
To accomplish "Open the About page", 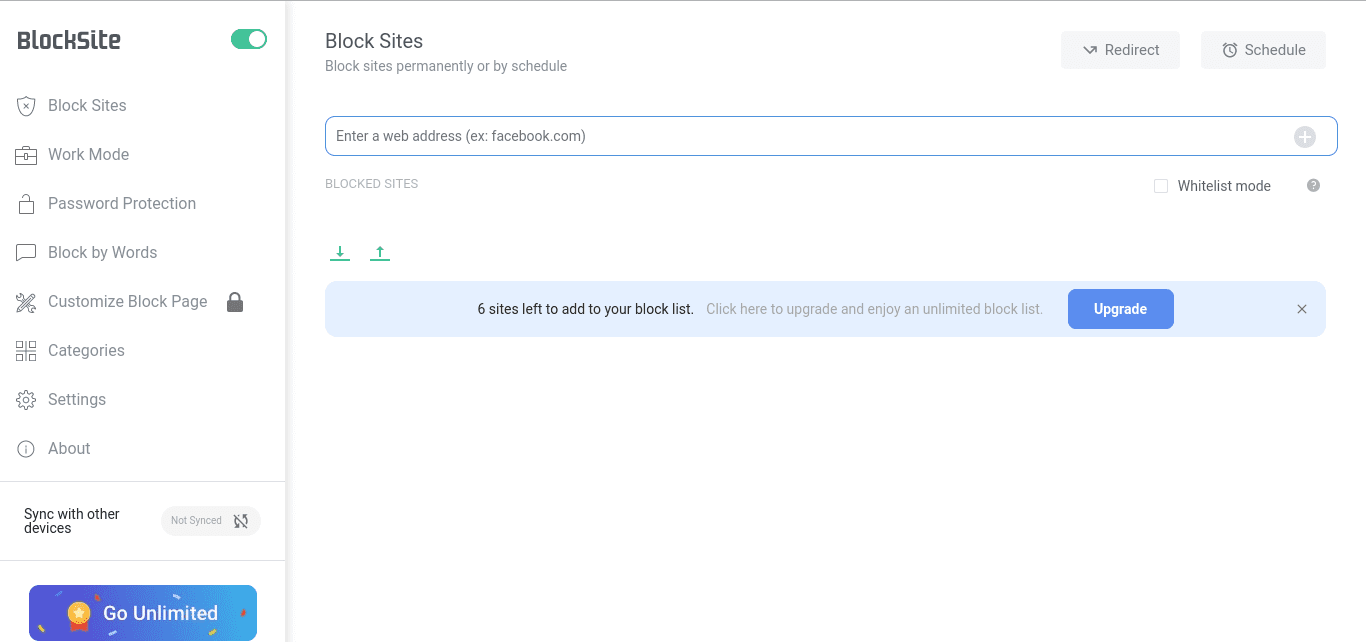I will [x=69, y=448].
